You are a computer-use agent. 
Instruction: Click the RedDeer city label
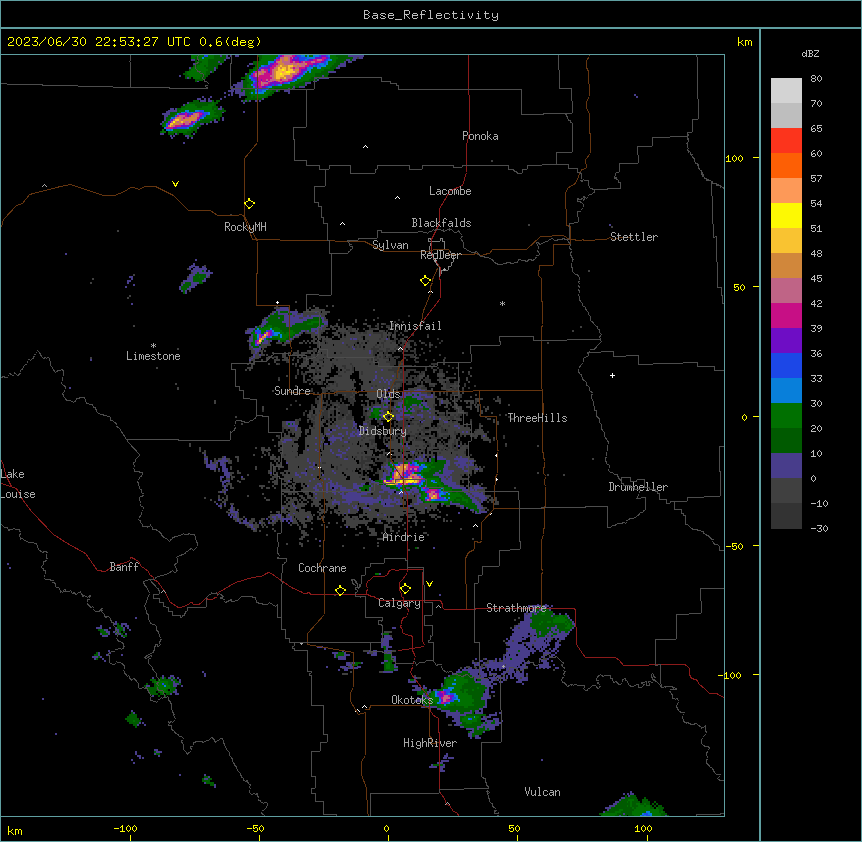pyautogui.click(x=440, y=255)
